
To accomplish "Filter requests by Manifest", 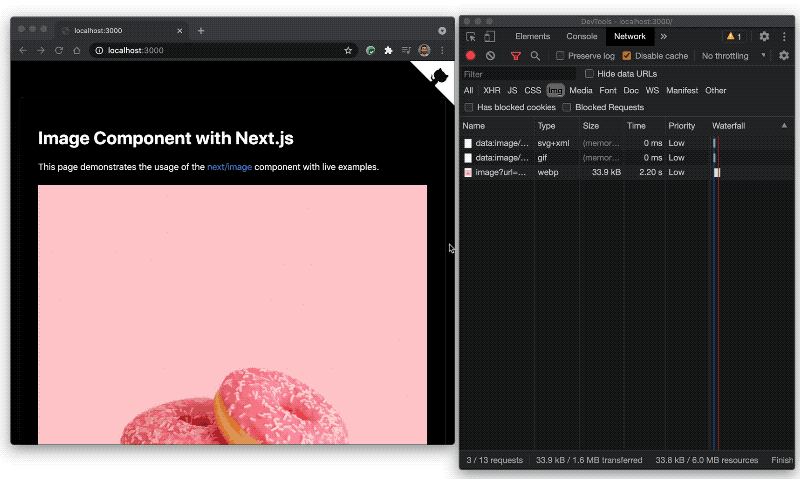I will click(x=682, y=90).
